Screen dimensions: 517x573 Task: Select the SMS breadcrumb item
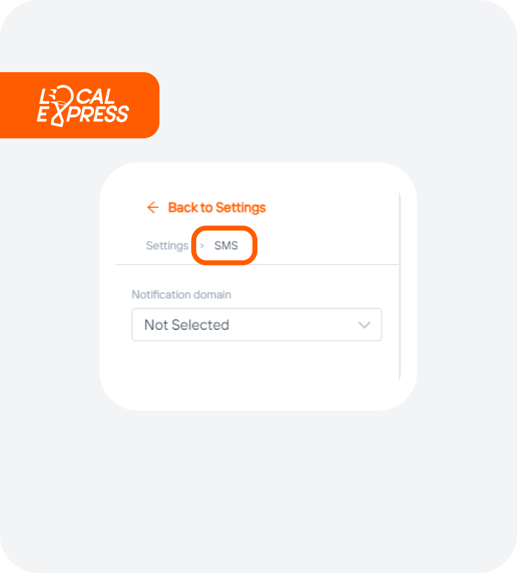pos(226,246)
